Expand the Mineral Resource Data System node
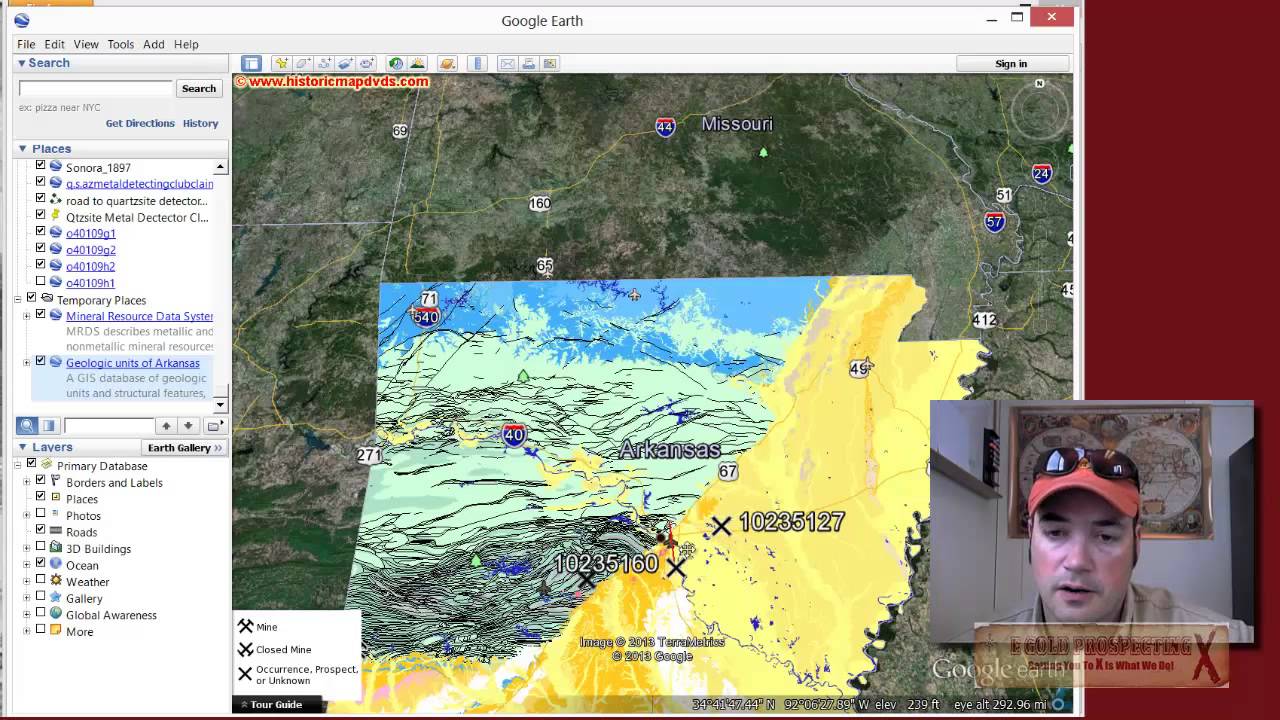 tap(27, 316)
